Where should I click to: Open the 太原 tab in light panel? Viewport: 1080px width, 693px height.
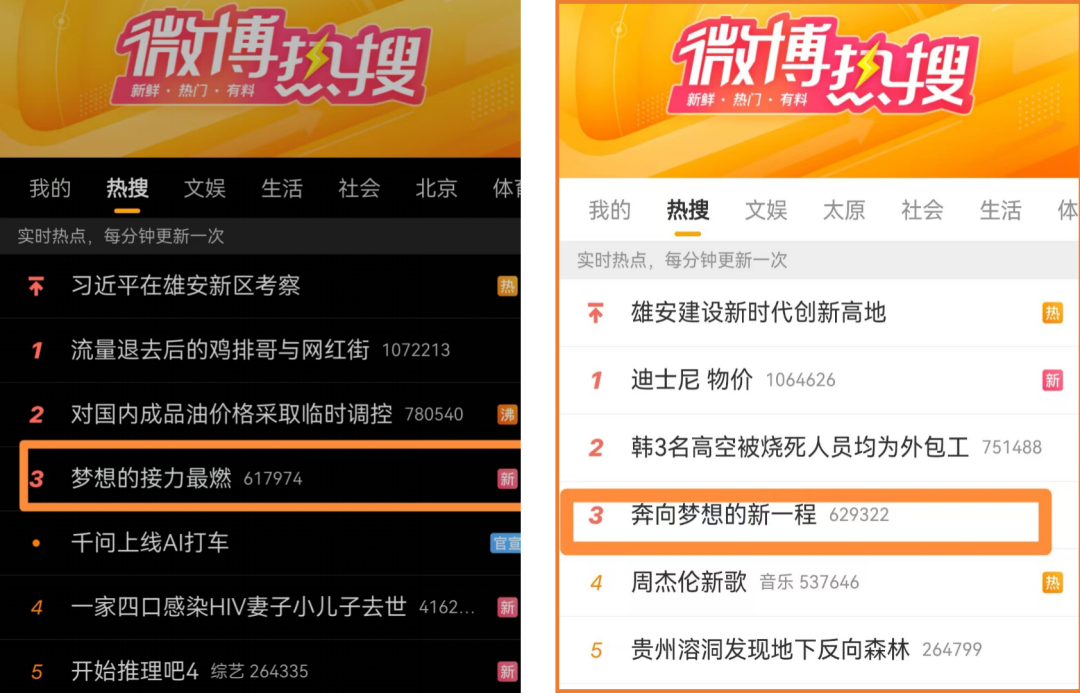point(844,210)
